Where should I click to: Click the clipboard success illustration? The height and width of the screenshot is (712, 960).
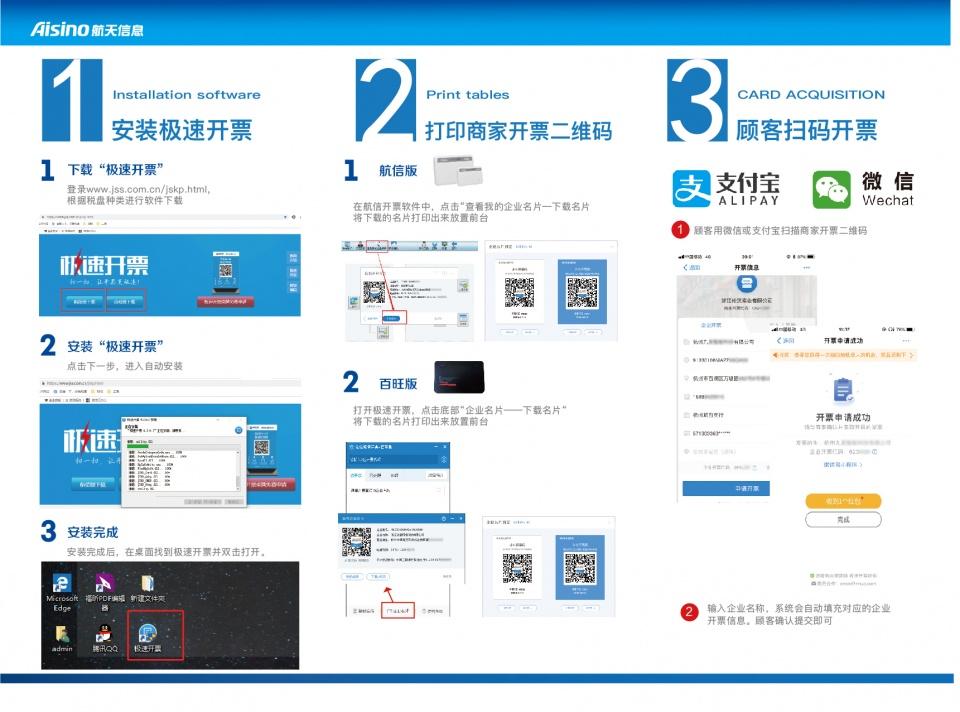(843, 390)
